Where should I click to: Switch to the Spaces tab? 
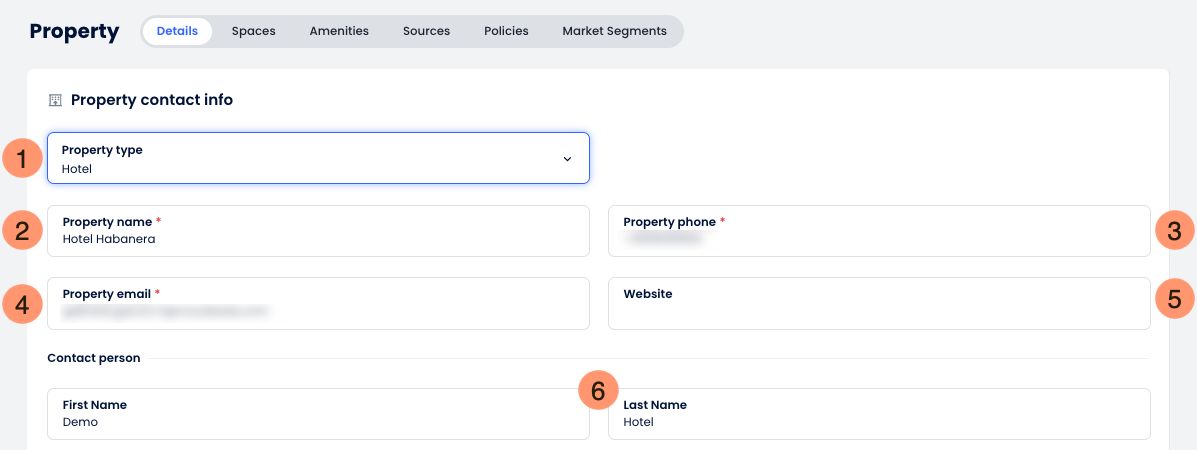coord(253,31)
